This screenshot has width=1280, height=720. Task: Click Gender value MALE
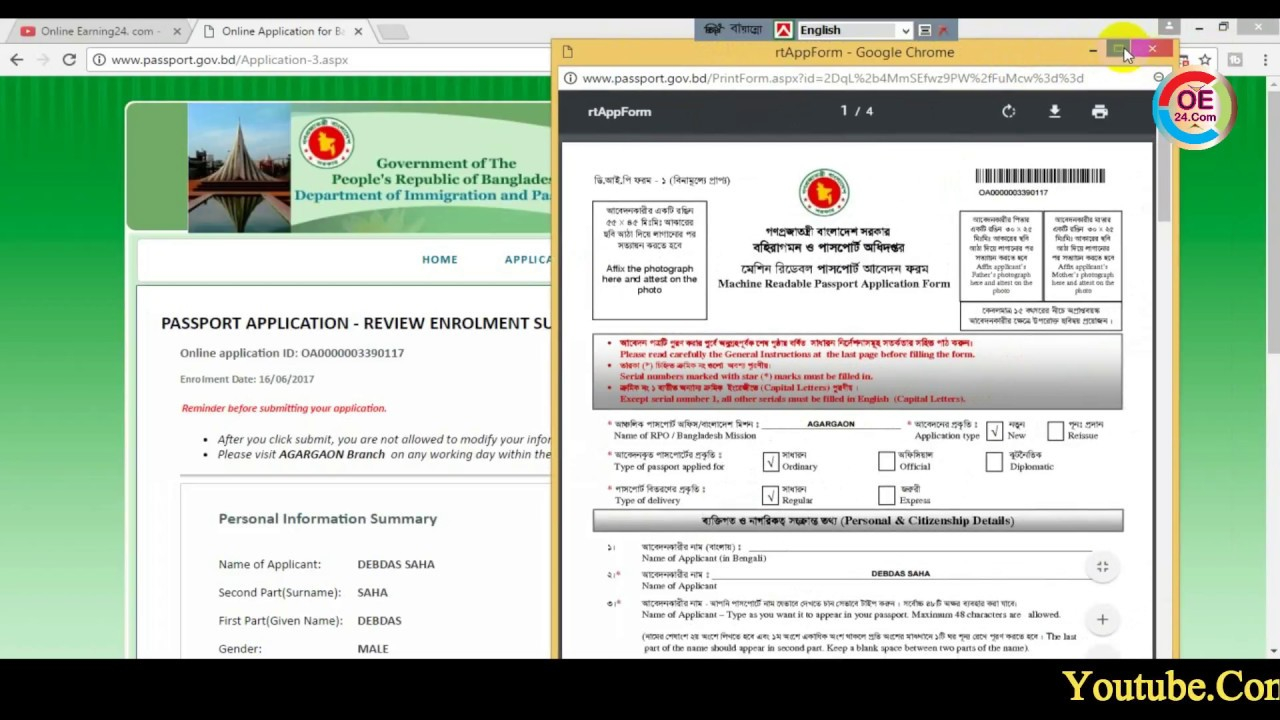pos(373,649)
